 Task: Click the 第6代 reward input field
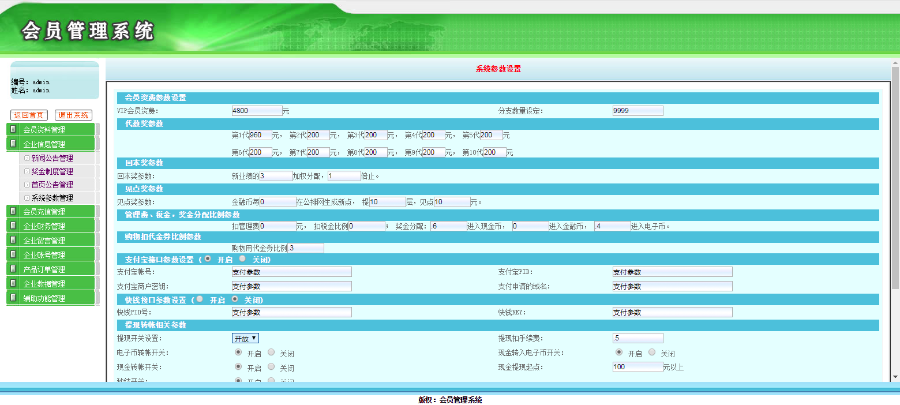click(x=261, y=153)
